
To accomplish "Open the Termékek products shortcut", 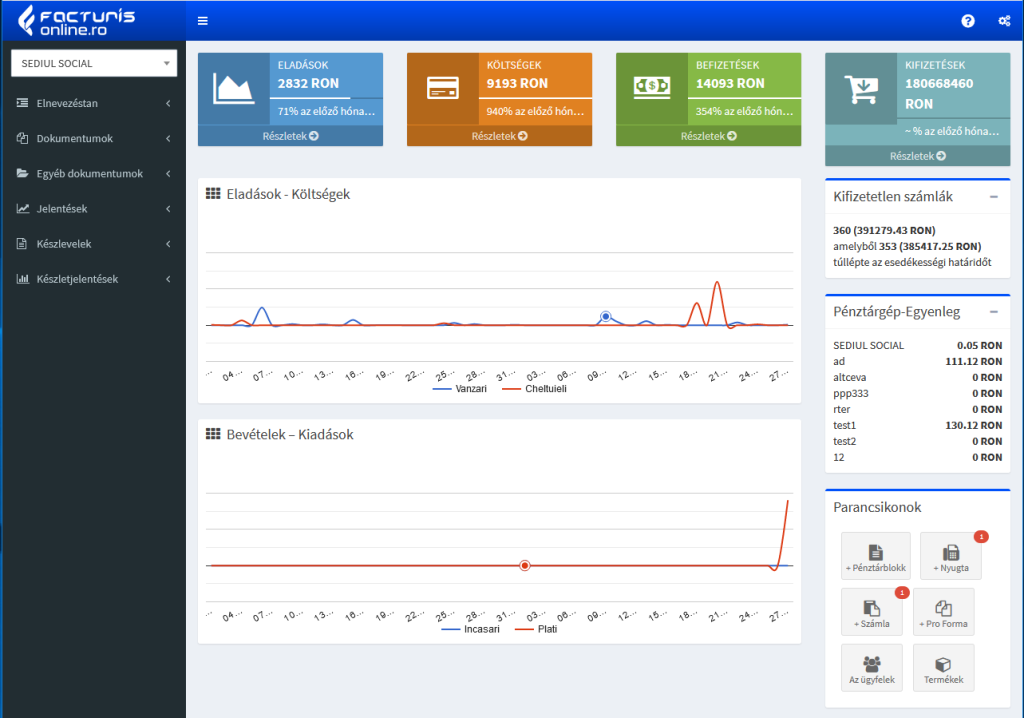I will click(944, 668).
